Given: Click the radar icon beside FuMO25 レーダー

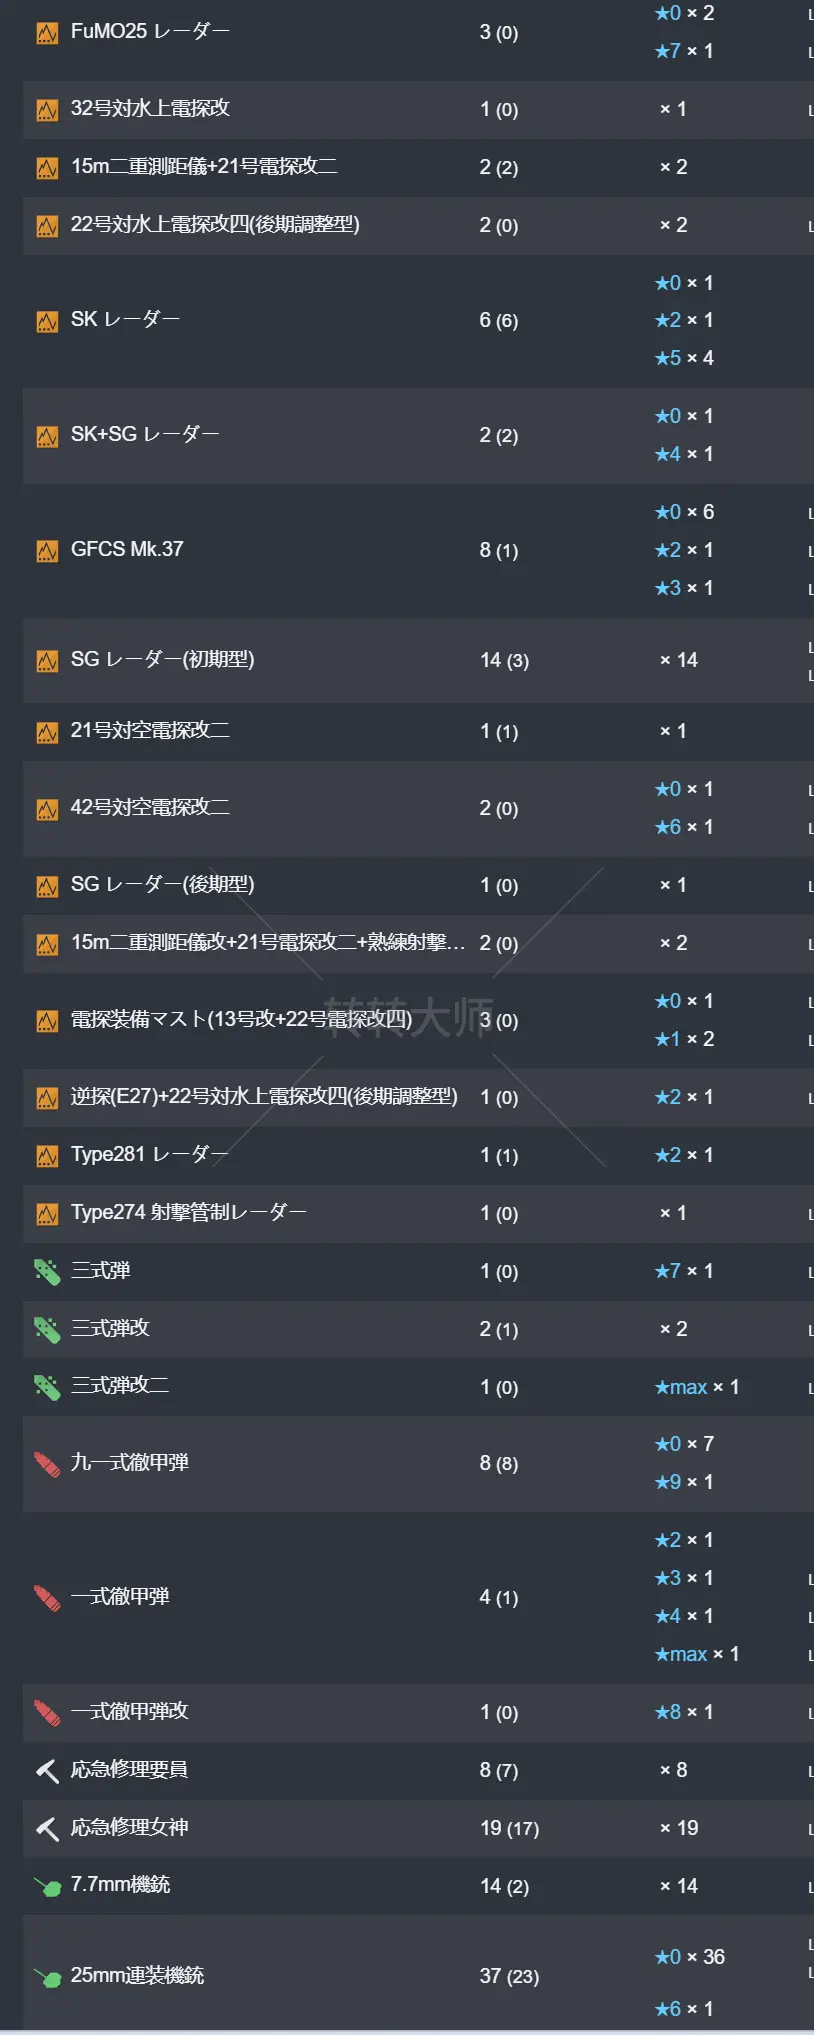Looking at the screenshot, I should point(46,31).
